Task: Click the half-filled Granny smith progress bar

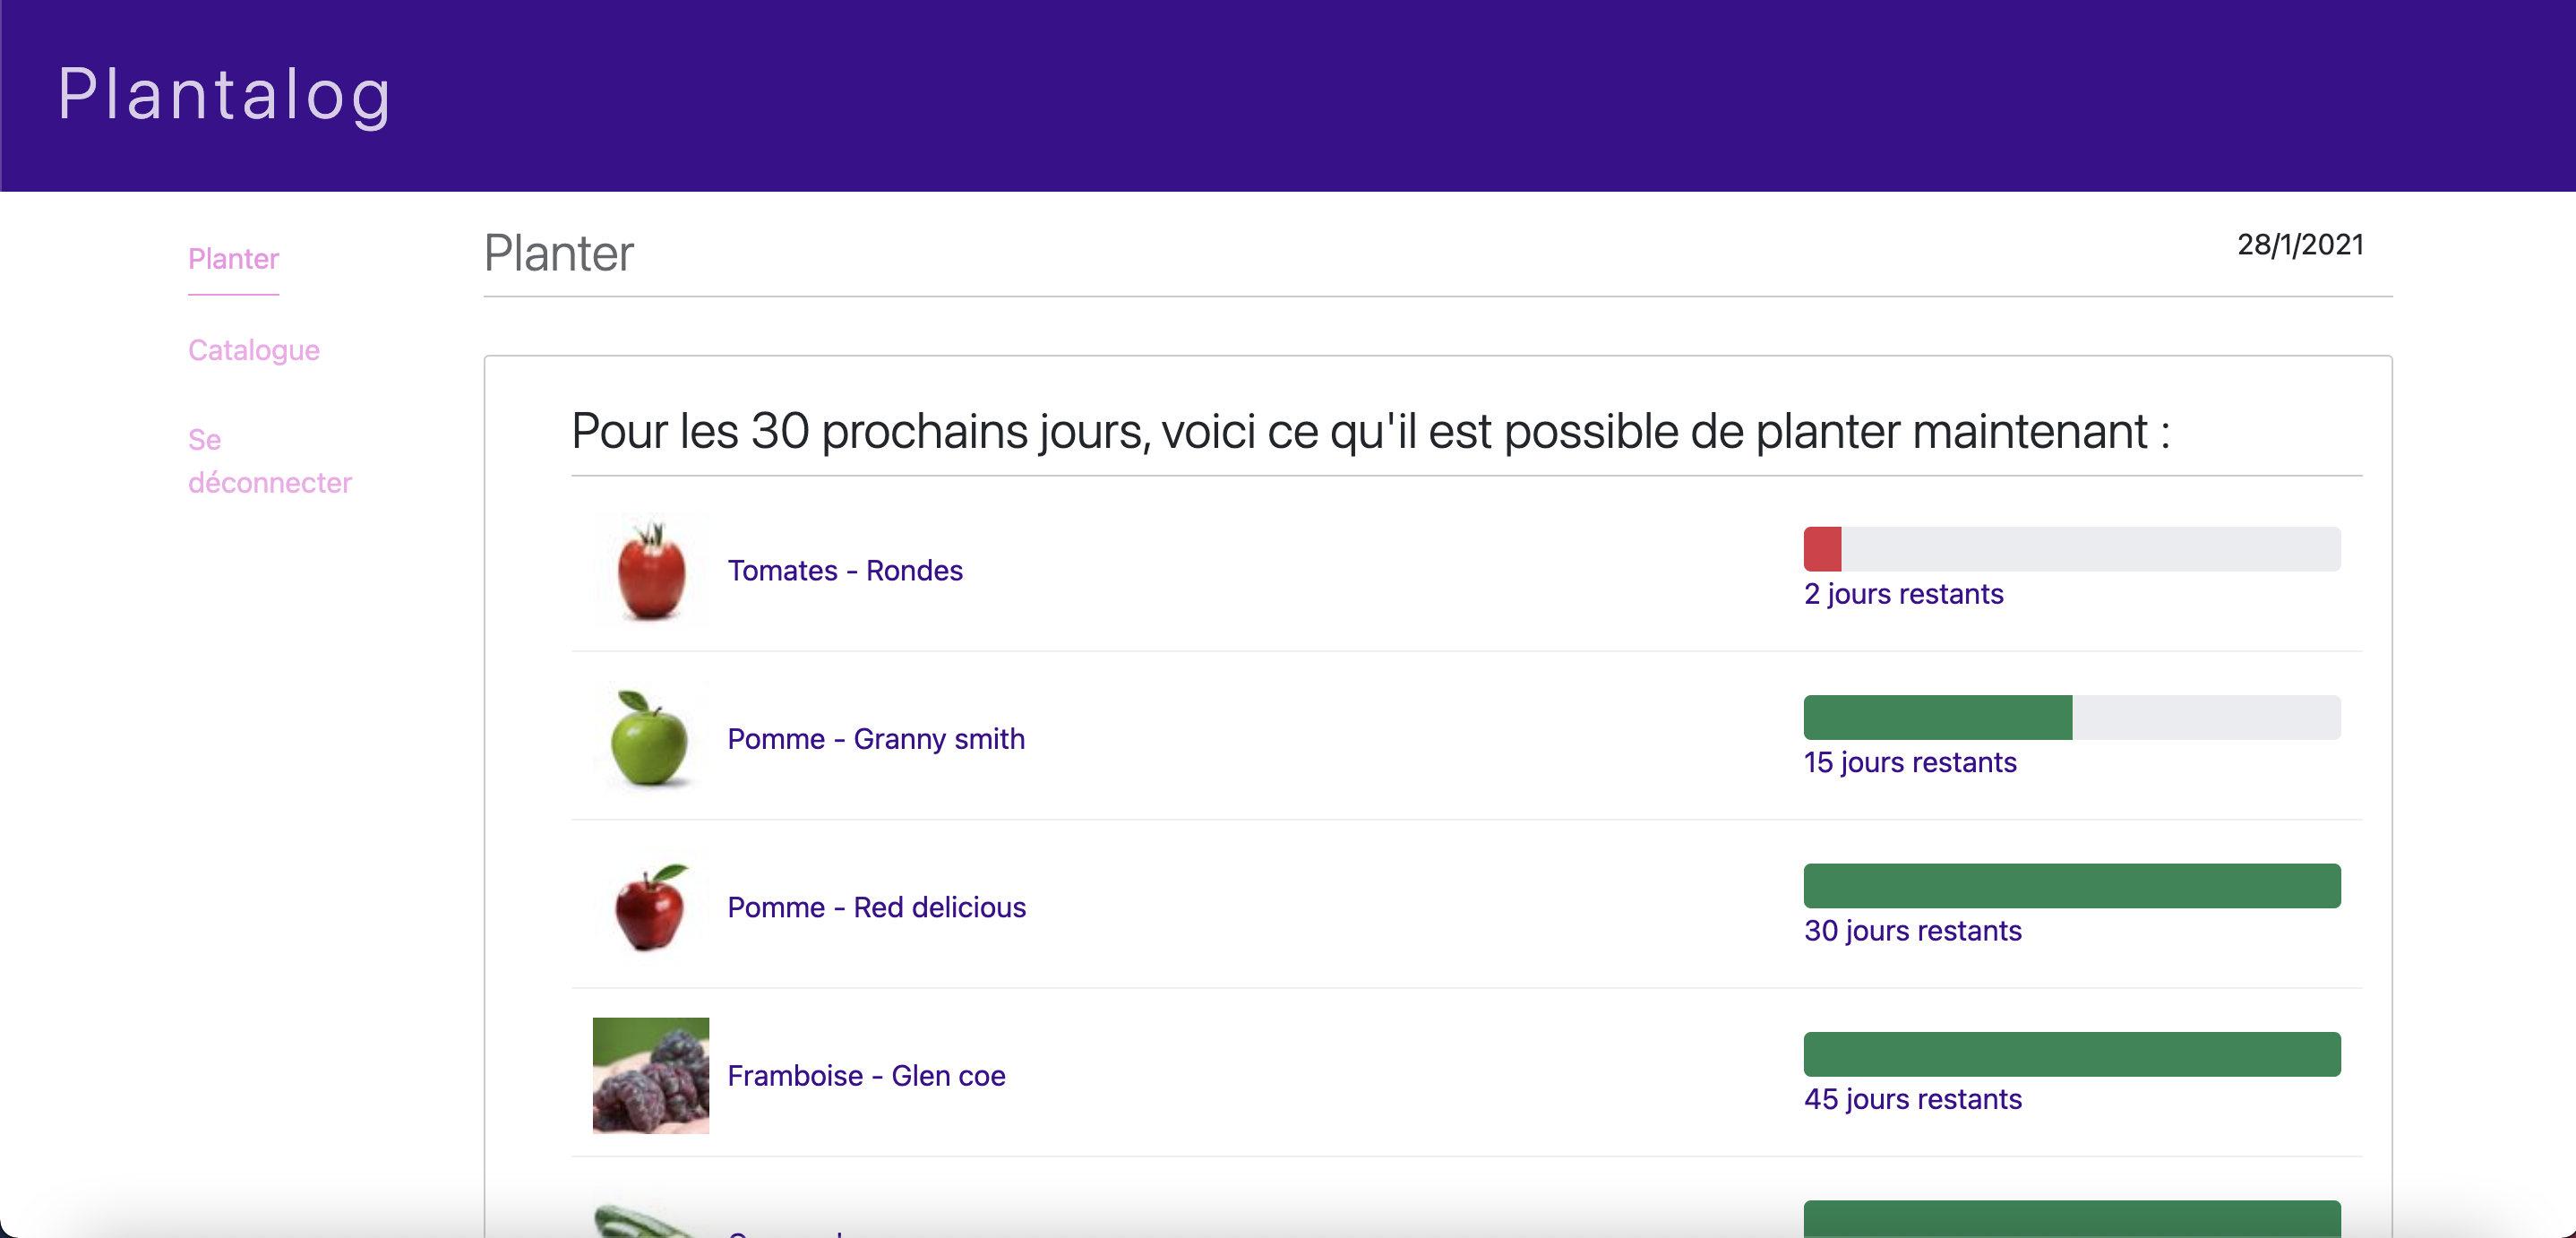Action: coord(2072,717)
